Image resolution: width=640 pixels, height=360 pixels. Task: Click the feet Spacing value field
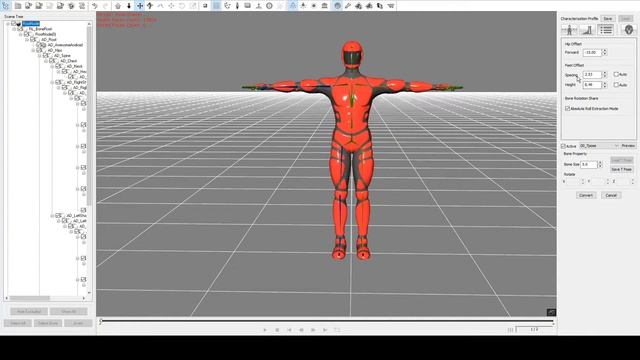[592, 74]
